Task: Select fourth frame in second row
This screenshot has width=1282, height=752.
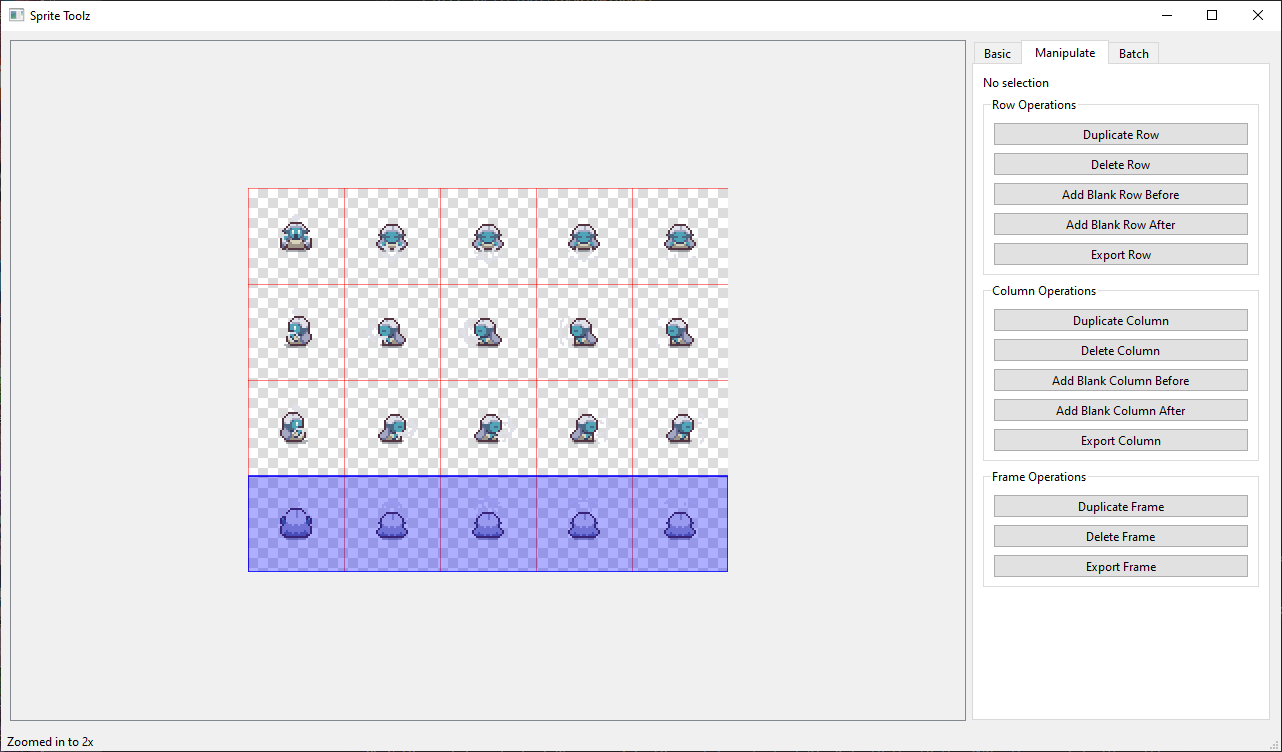Action: click(x=584, y=332)
